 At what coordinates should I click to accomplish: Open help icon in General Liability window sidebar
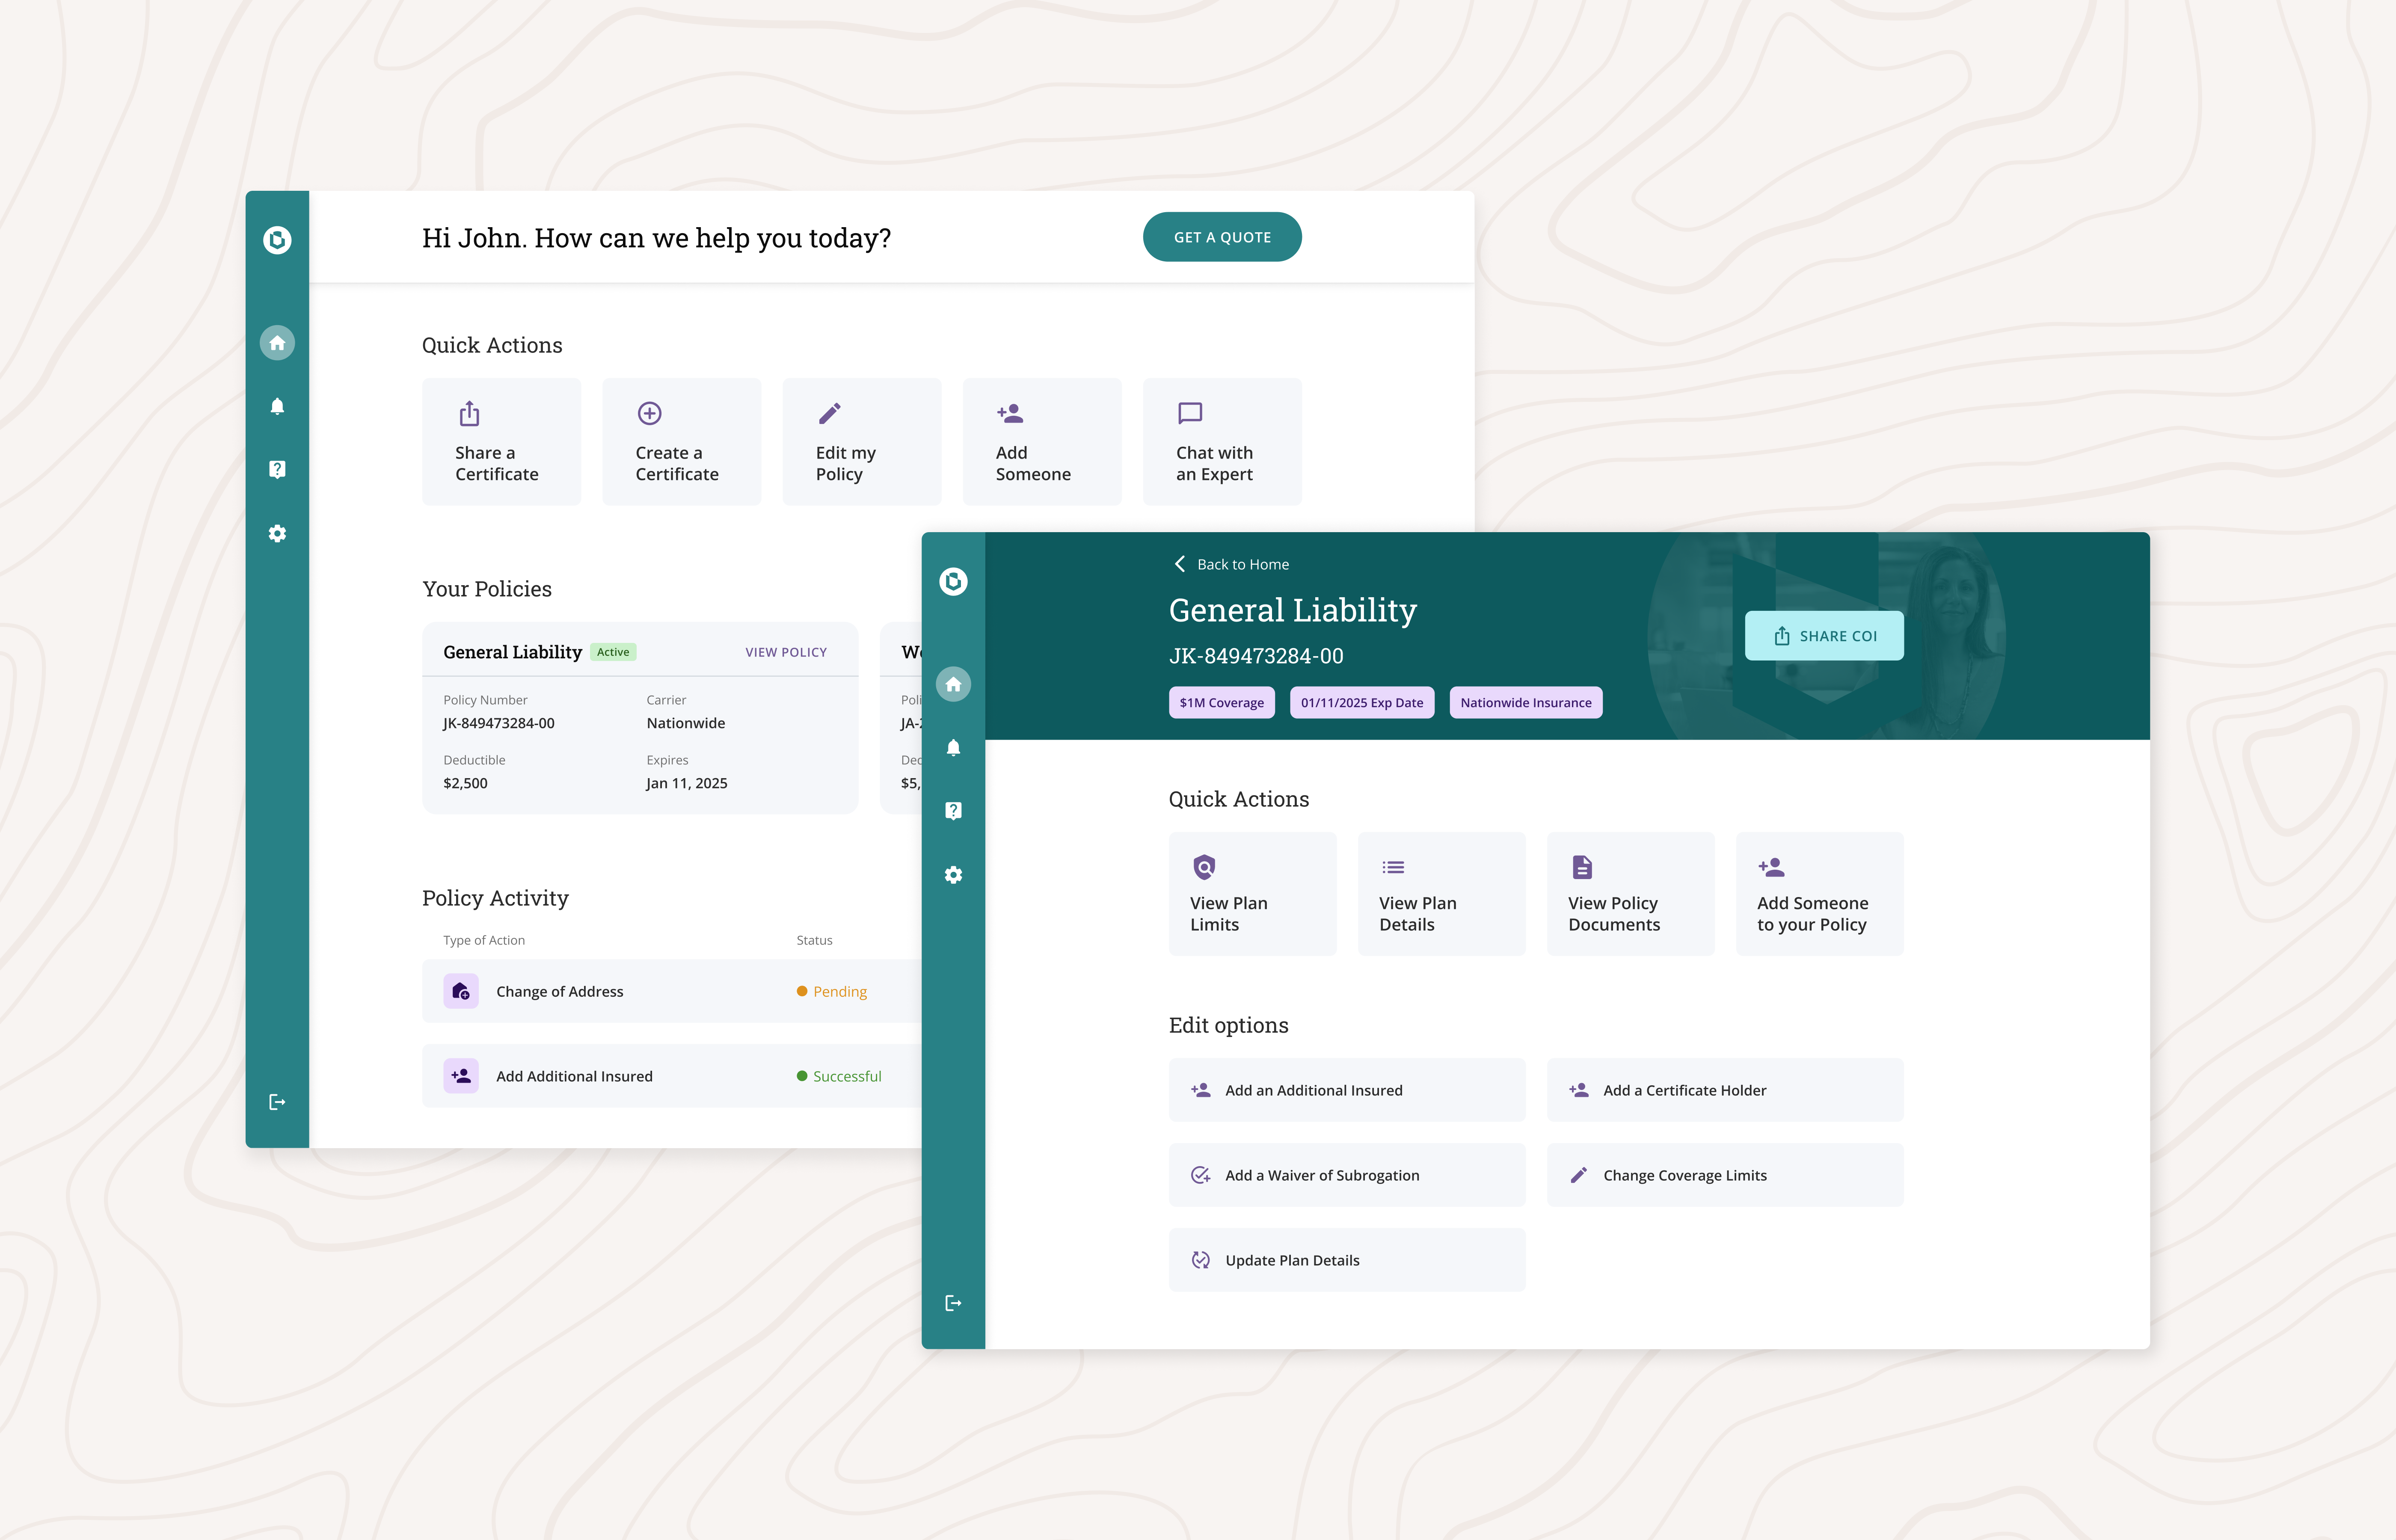click(x=953, y=810)
